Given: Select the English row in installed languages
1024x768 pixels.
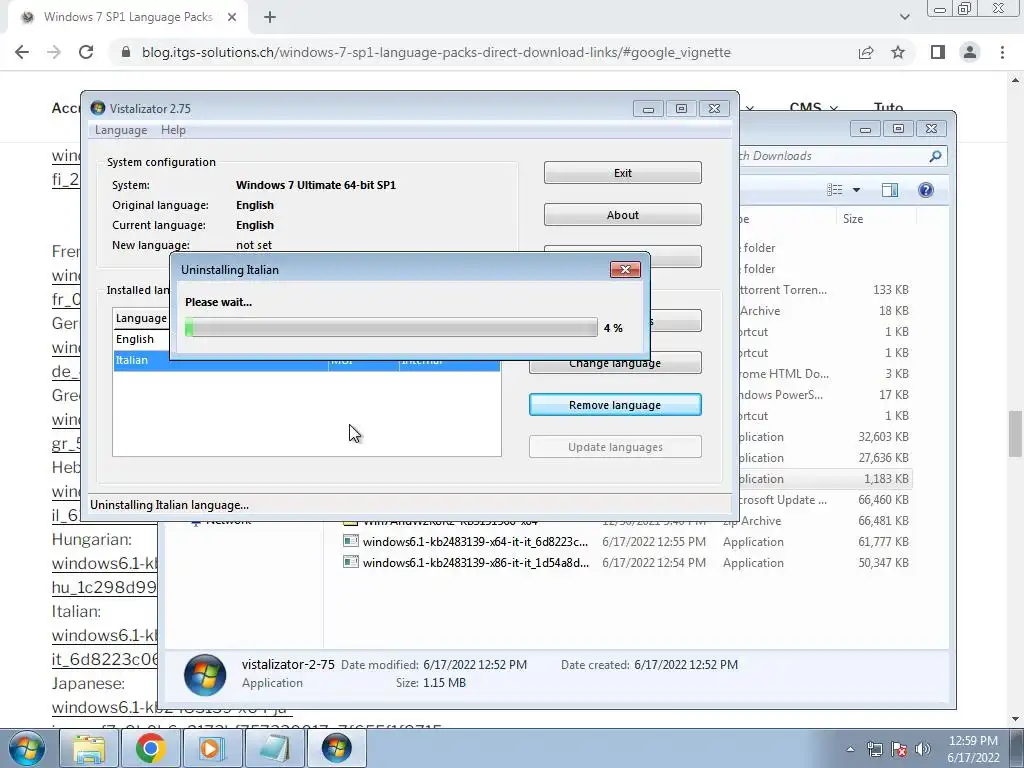Looking at the screenshot, I should pyautogui.click(x=142, y=340).
